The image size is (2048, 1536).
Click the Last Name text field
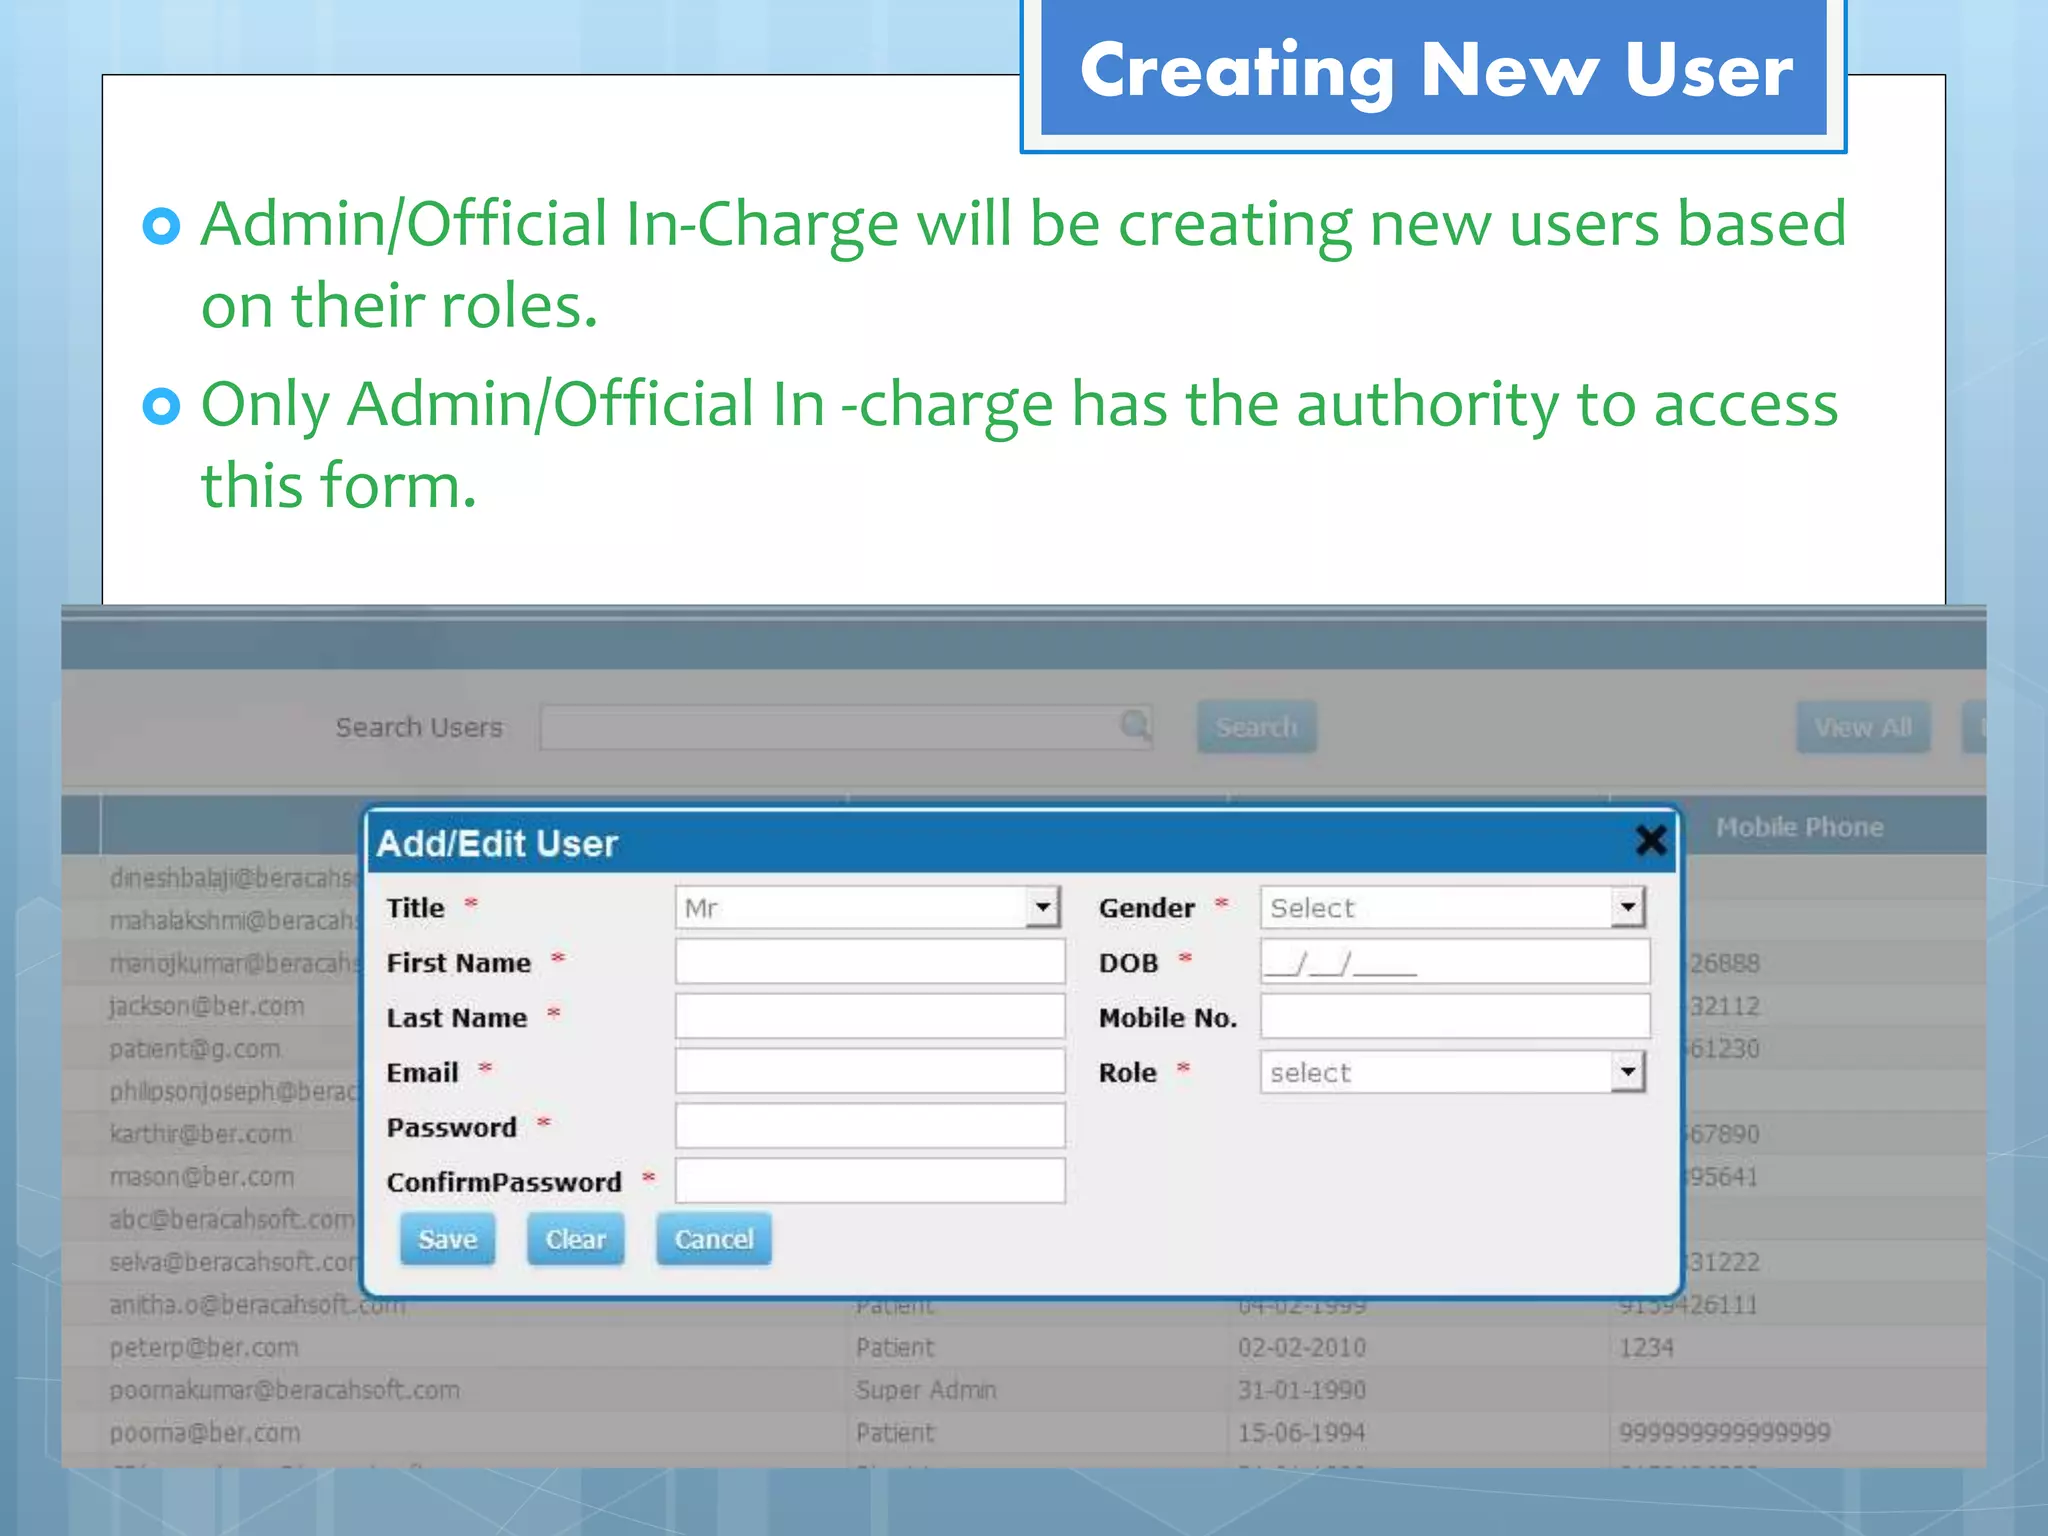(x=869, y=1017)
